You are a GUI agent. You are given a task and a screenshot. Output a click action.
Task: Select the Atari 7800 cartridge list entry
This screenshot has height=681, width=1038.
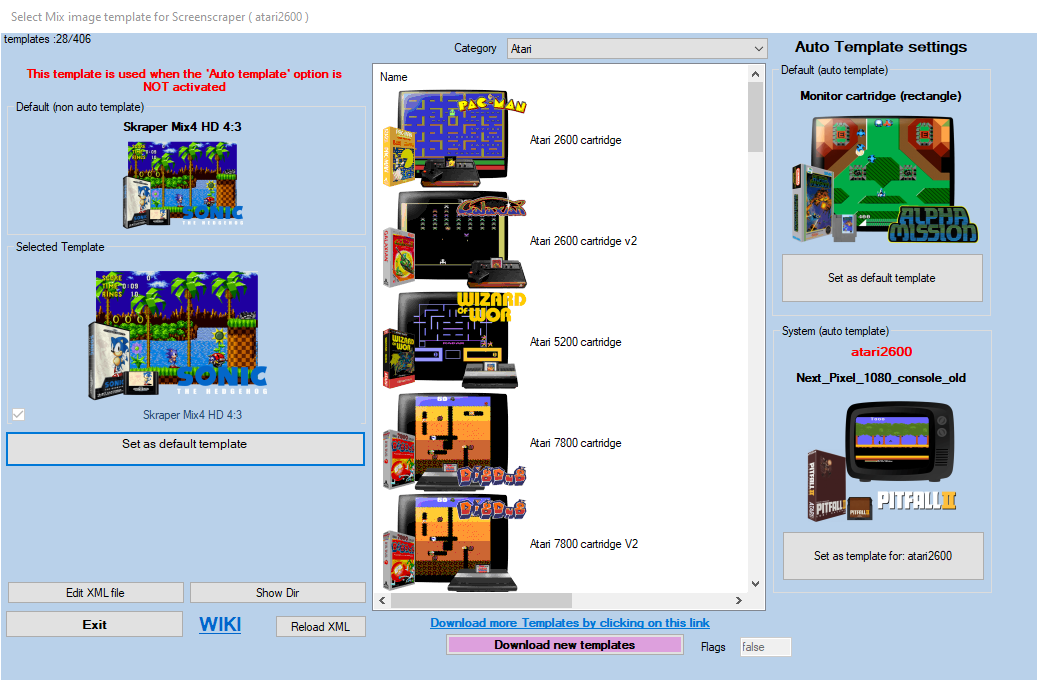575,443
